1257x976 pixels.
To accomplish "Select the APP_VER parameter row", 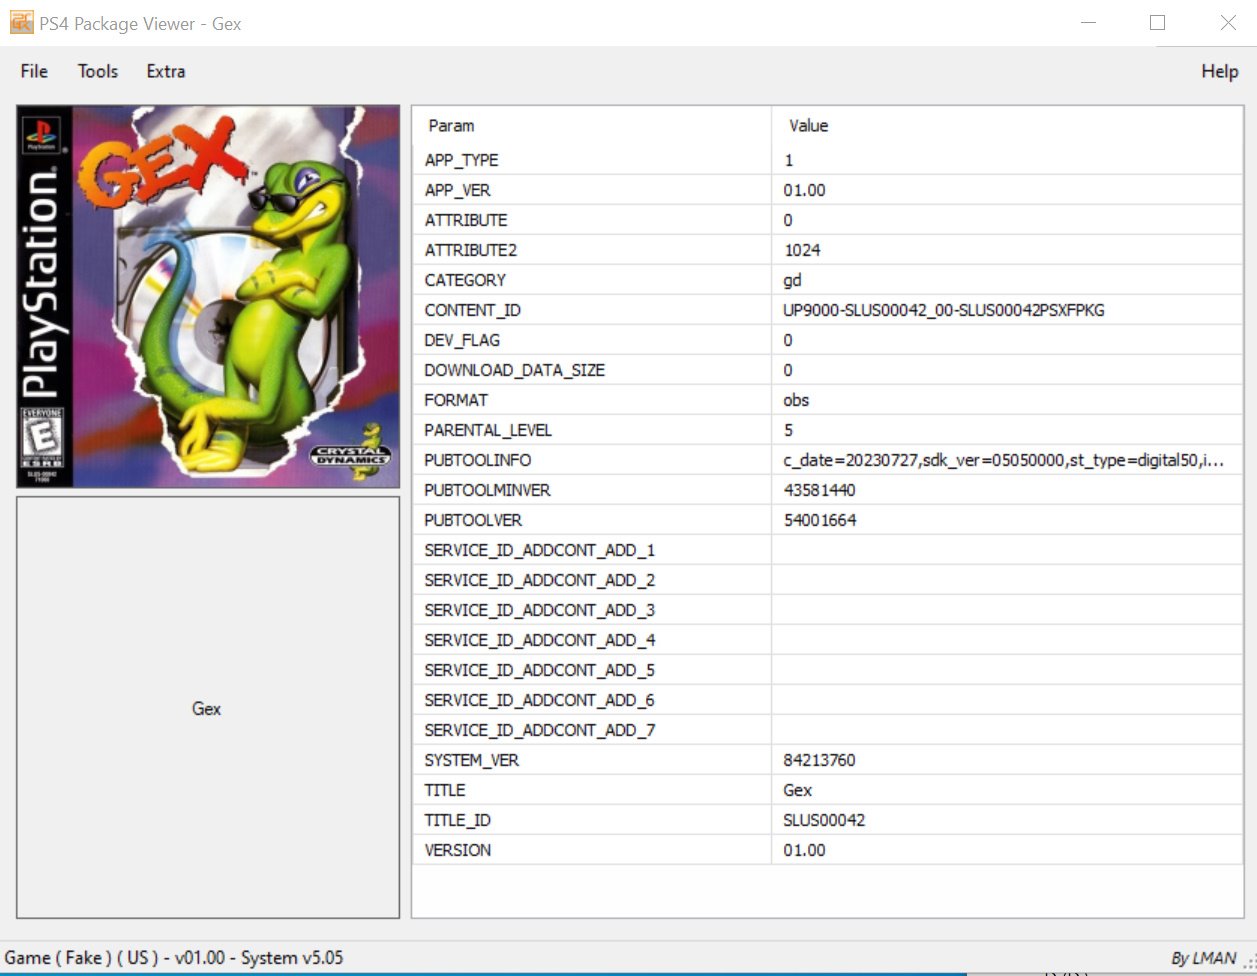I will 828,190.
